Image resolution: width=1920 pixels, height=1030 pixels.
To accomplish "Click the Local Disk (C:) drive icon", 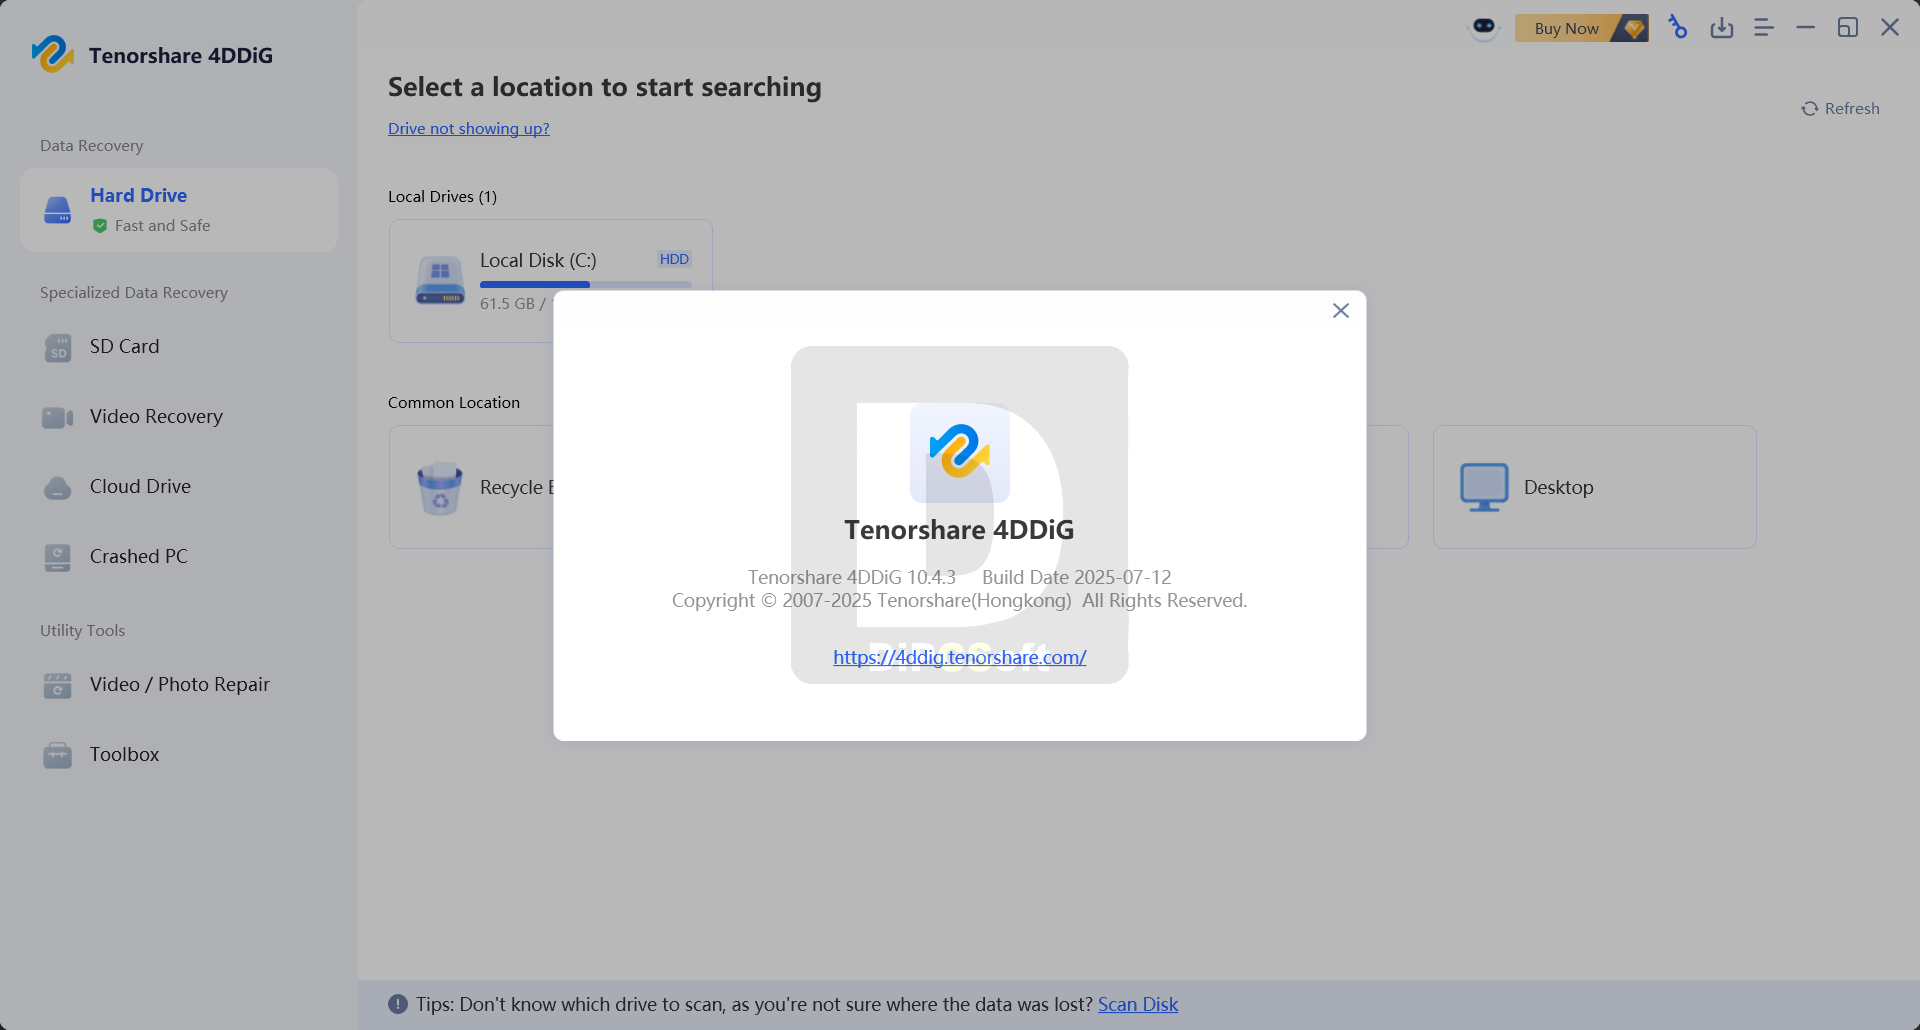I will (440, 281).
